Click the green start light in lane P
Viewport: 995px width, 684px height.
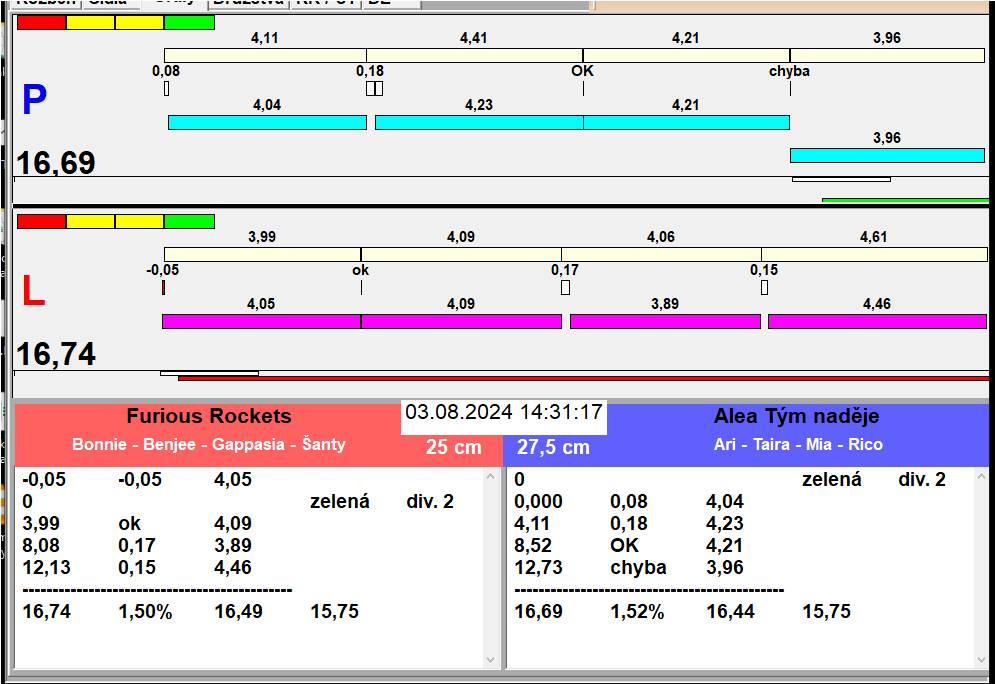pos(189,22)
